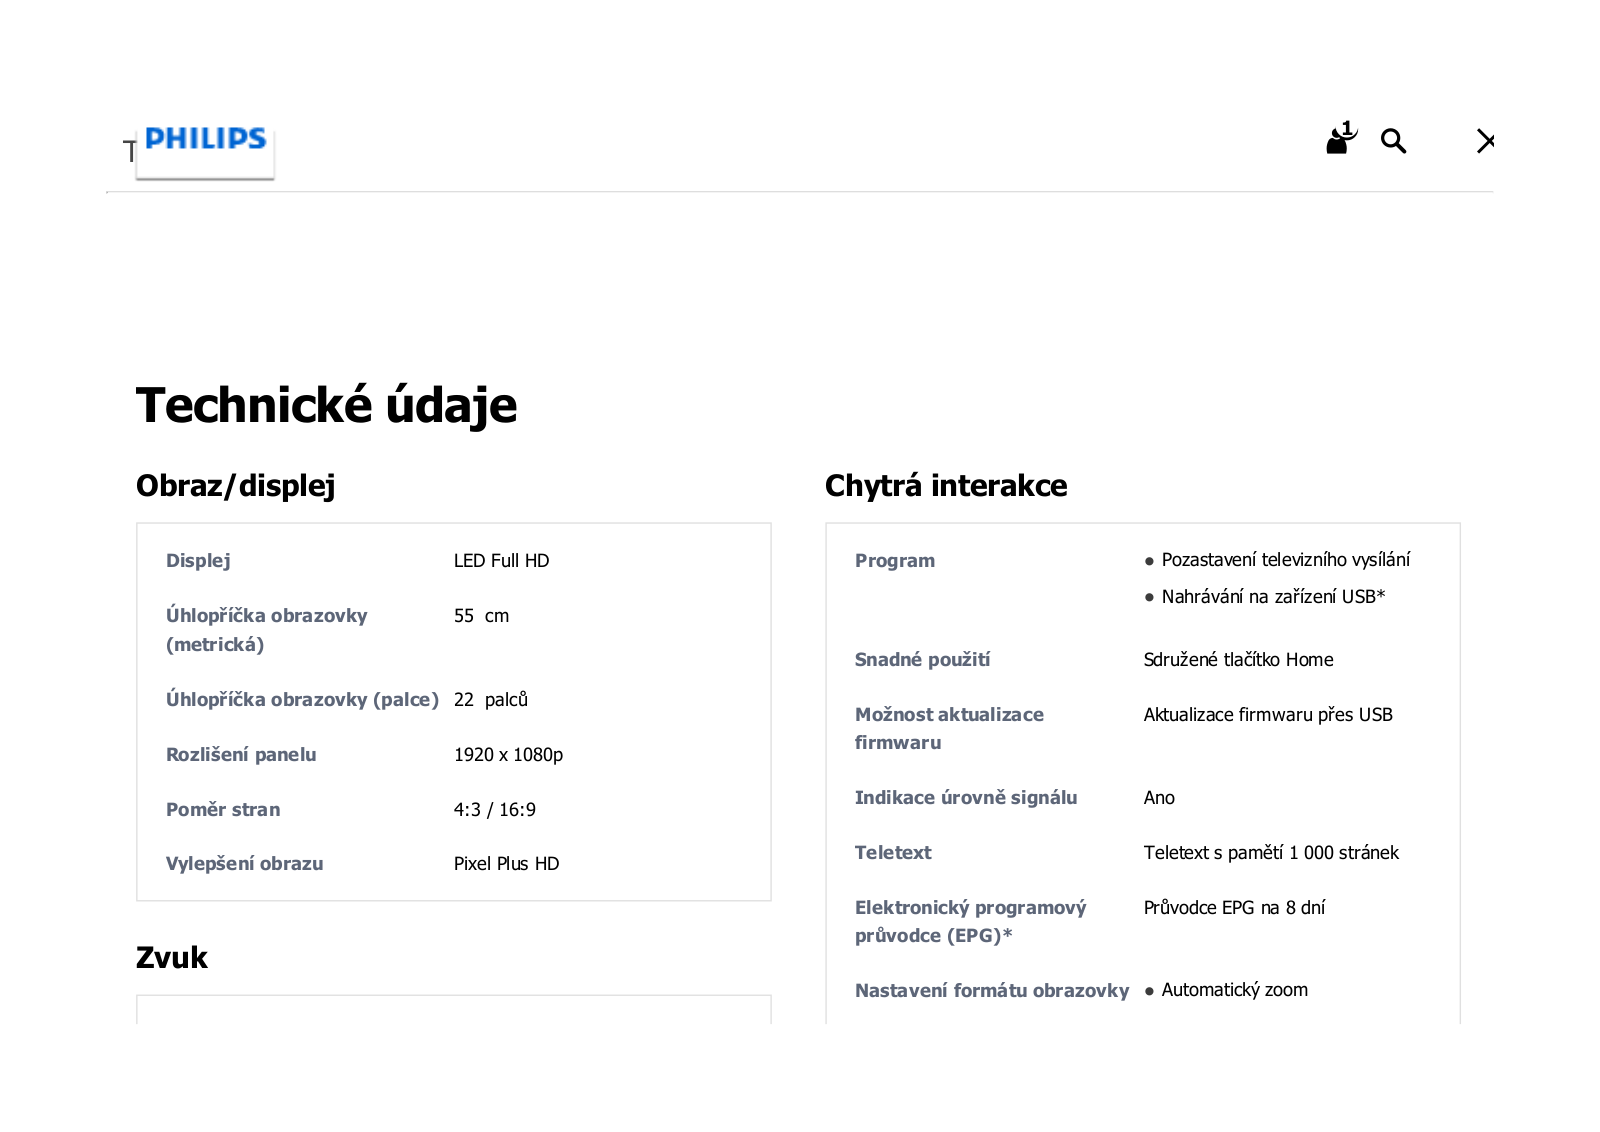Screen dimensions: 1600x1132
Task: Select the Chytrá interakce section heading
Action: 946,486
